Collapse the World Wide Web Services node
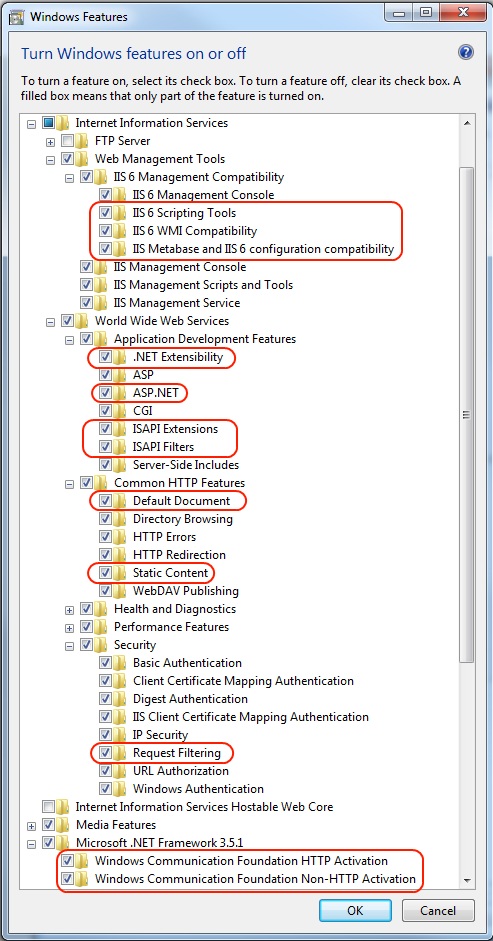This screenshot has height=941, width=493. click(50, 322)
